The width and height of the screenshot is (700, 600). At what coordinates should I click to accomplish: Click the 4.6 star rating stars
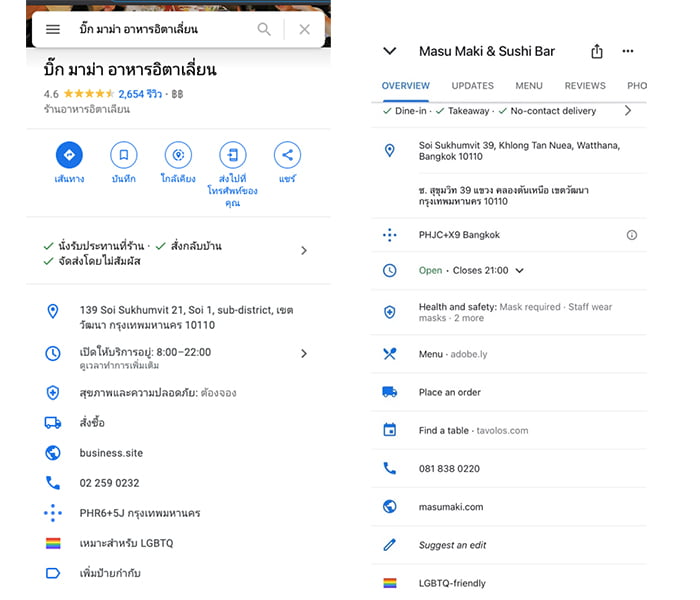point(89,94)
